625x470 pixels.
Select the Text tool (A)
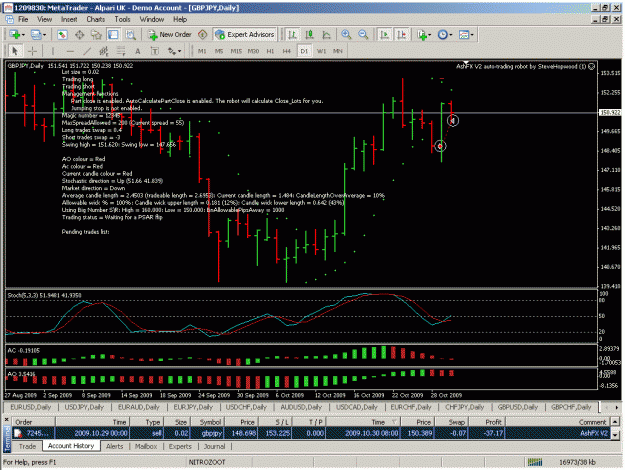point(138,51)
